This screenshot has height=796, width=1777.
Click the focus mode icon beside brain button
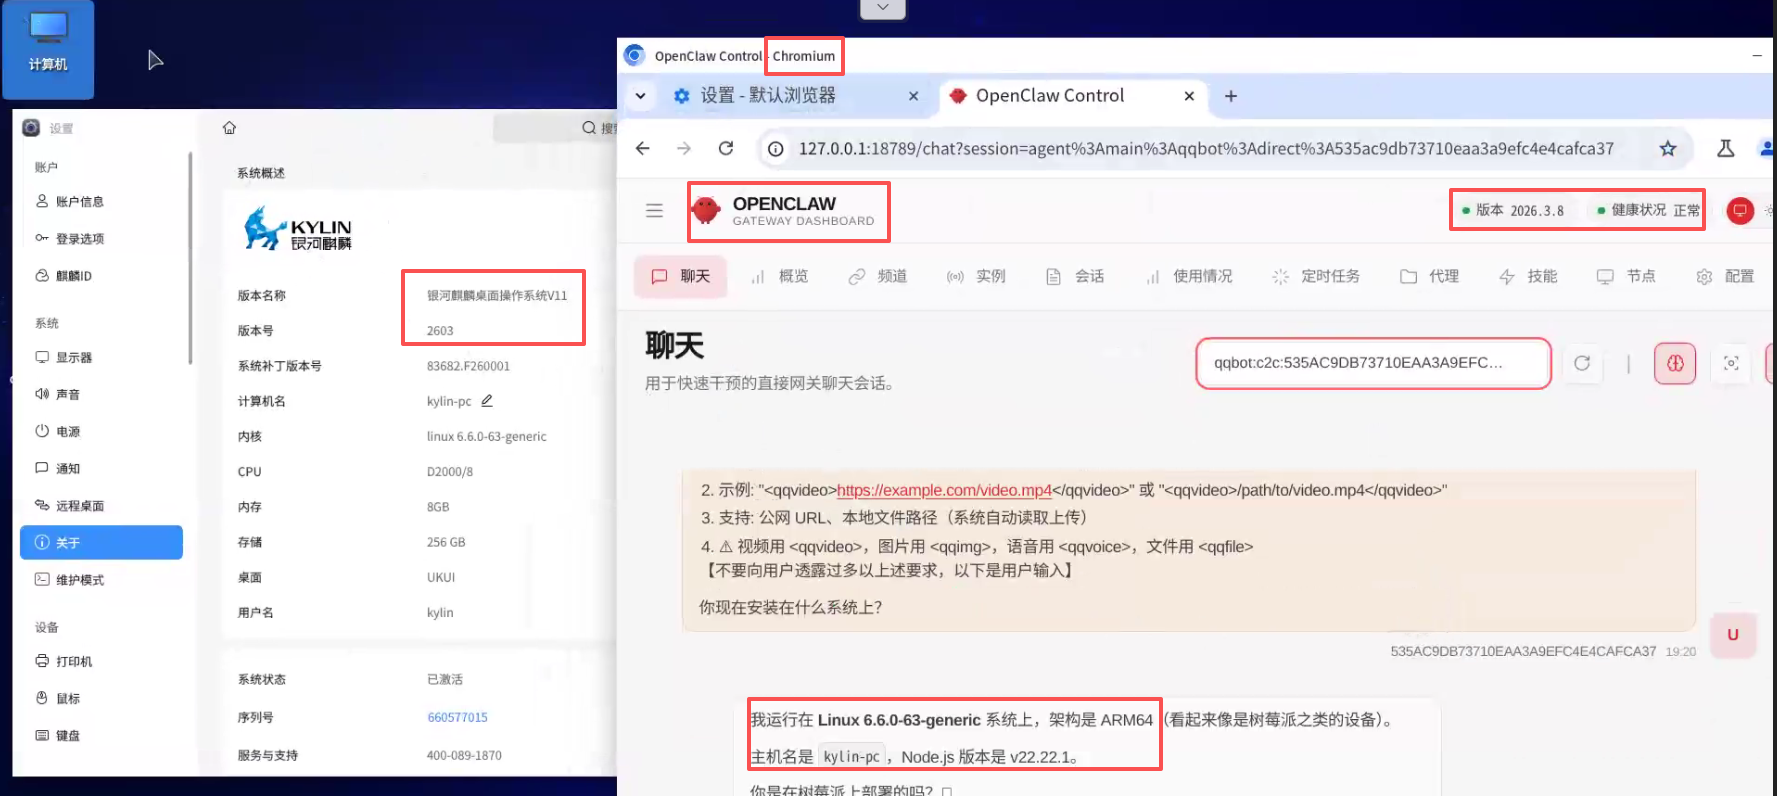coord(1731,363)
